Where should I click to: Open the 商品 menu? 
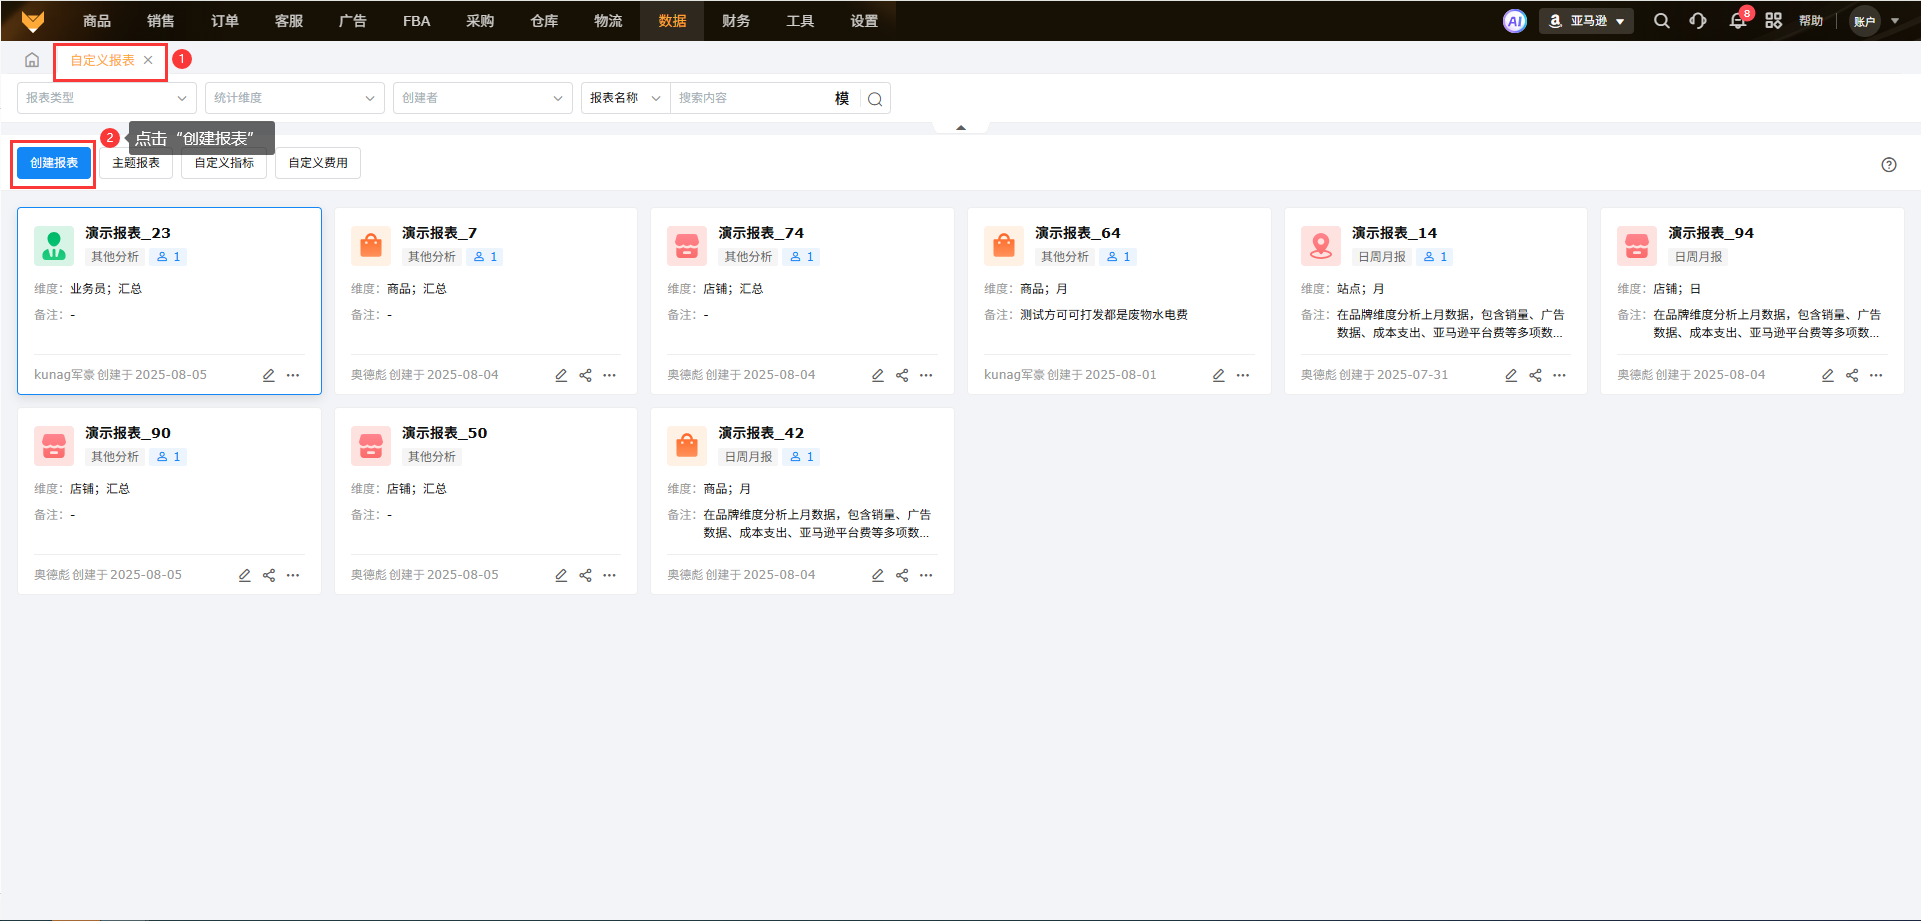(x=97, y=21)
